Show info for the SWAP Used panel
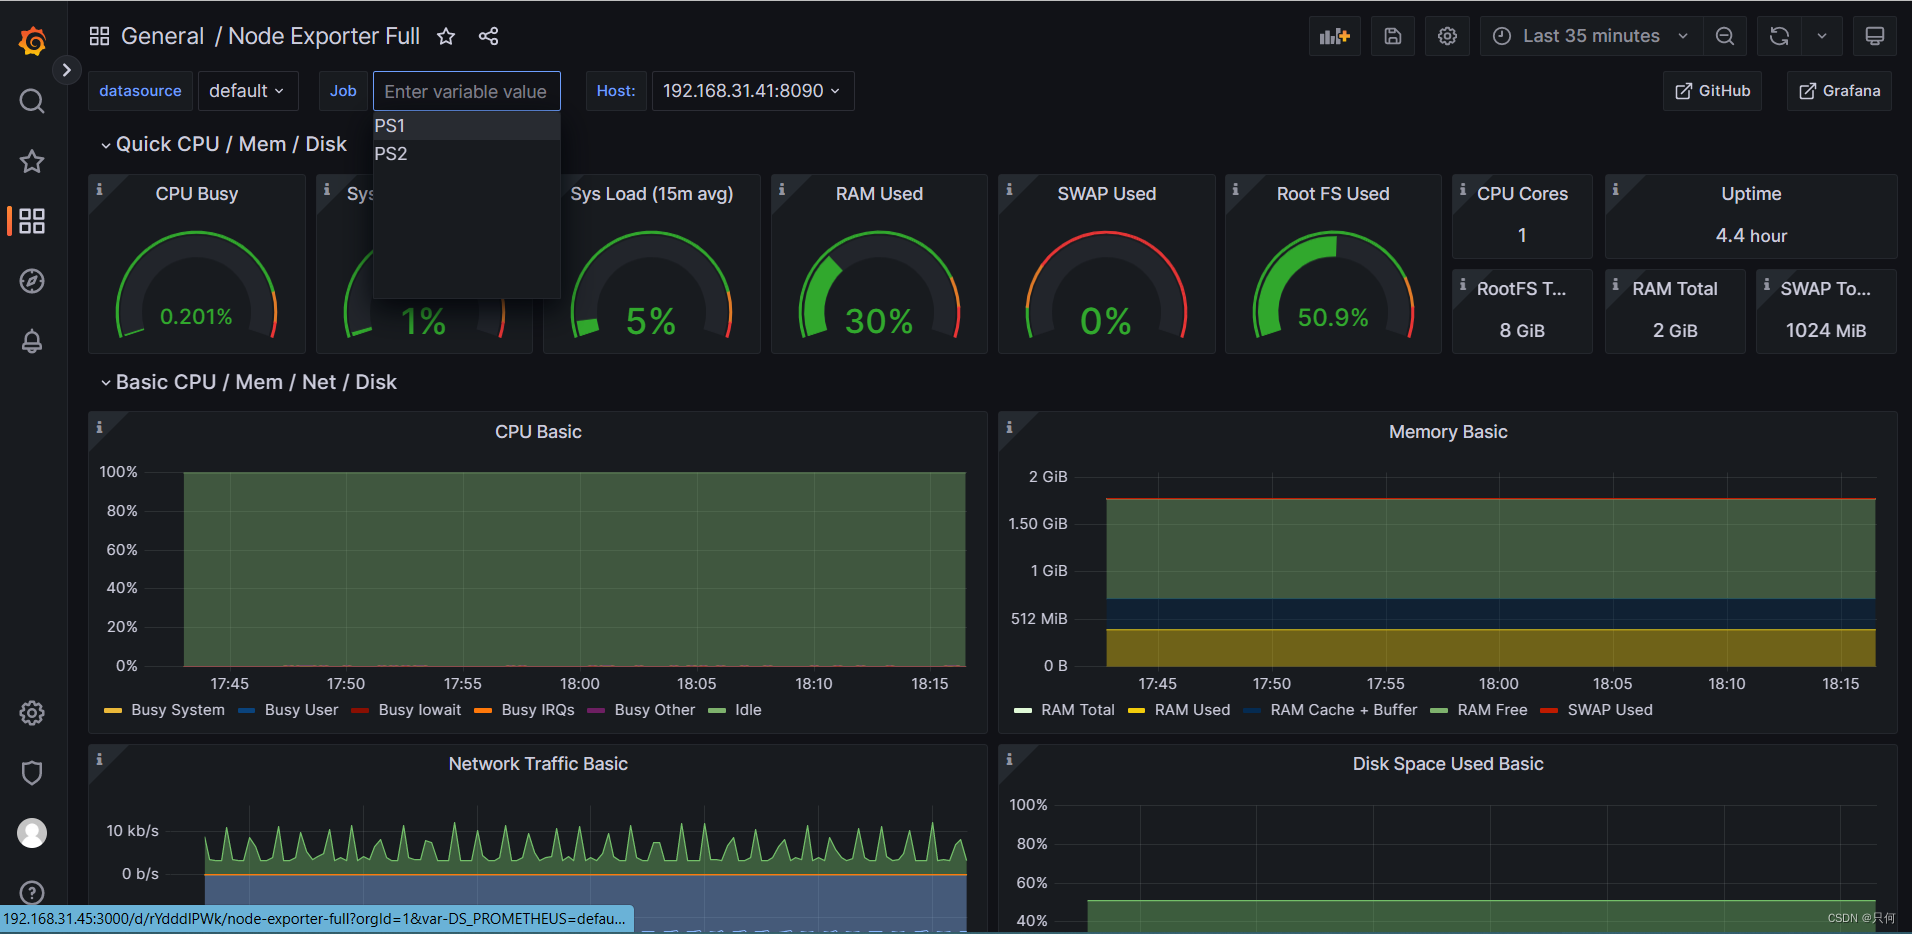 [1009, 189]
